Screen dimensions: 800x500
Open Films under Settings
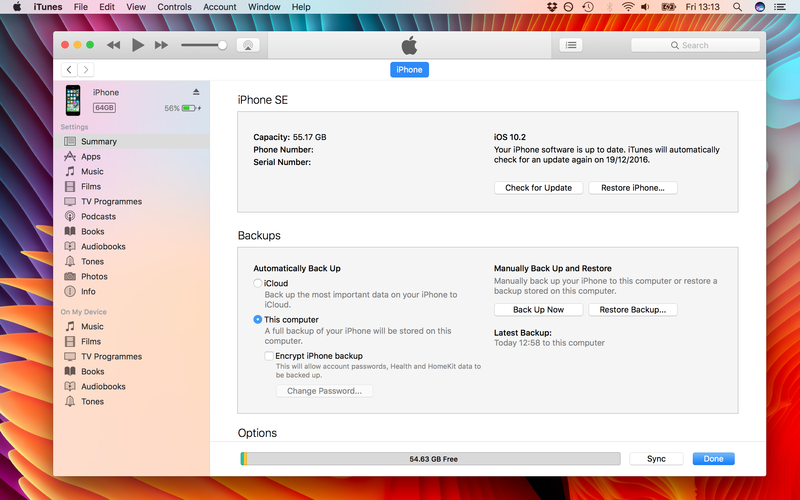(x=132, y=186)
